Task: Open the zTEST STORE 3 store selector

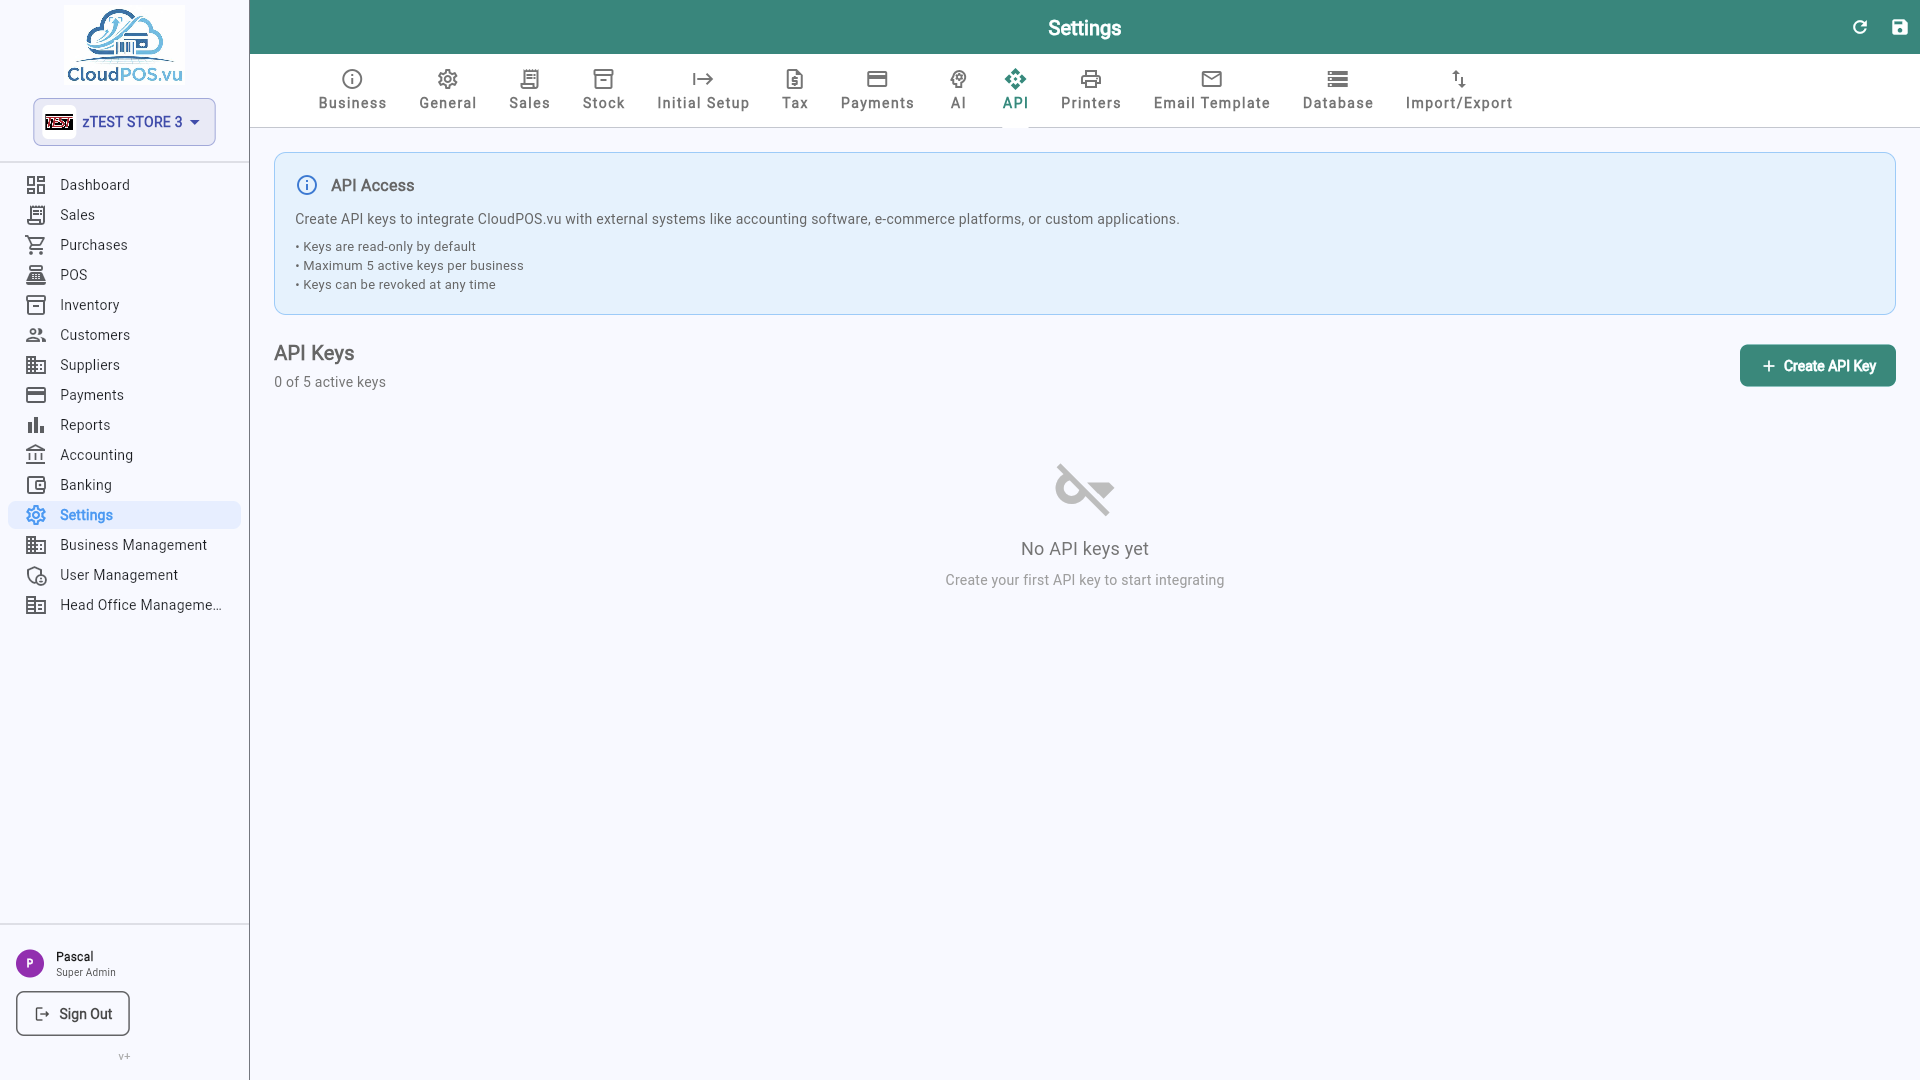Action: tap(124, 122)
